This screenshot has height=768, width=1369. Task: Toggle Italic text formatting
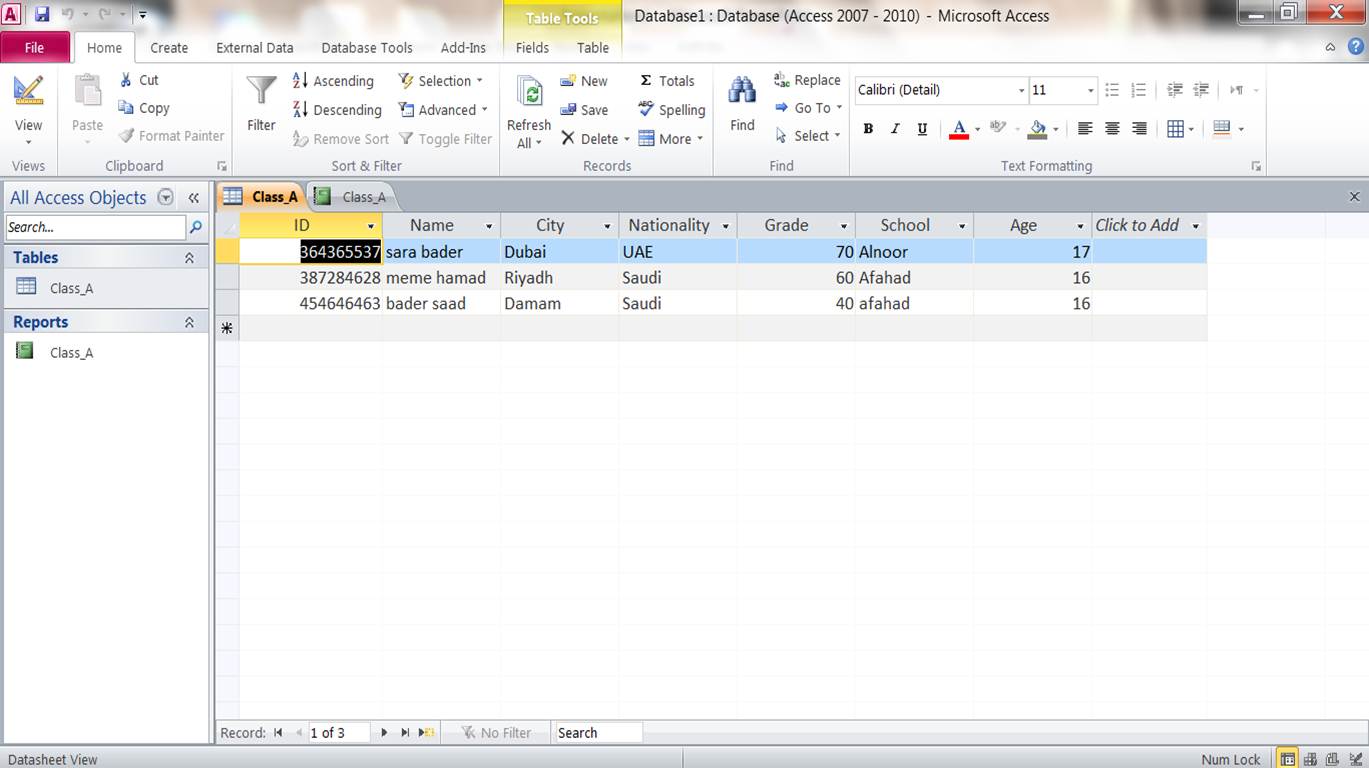coord(895,129)
